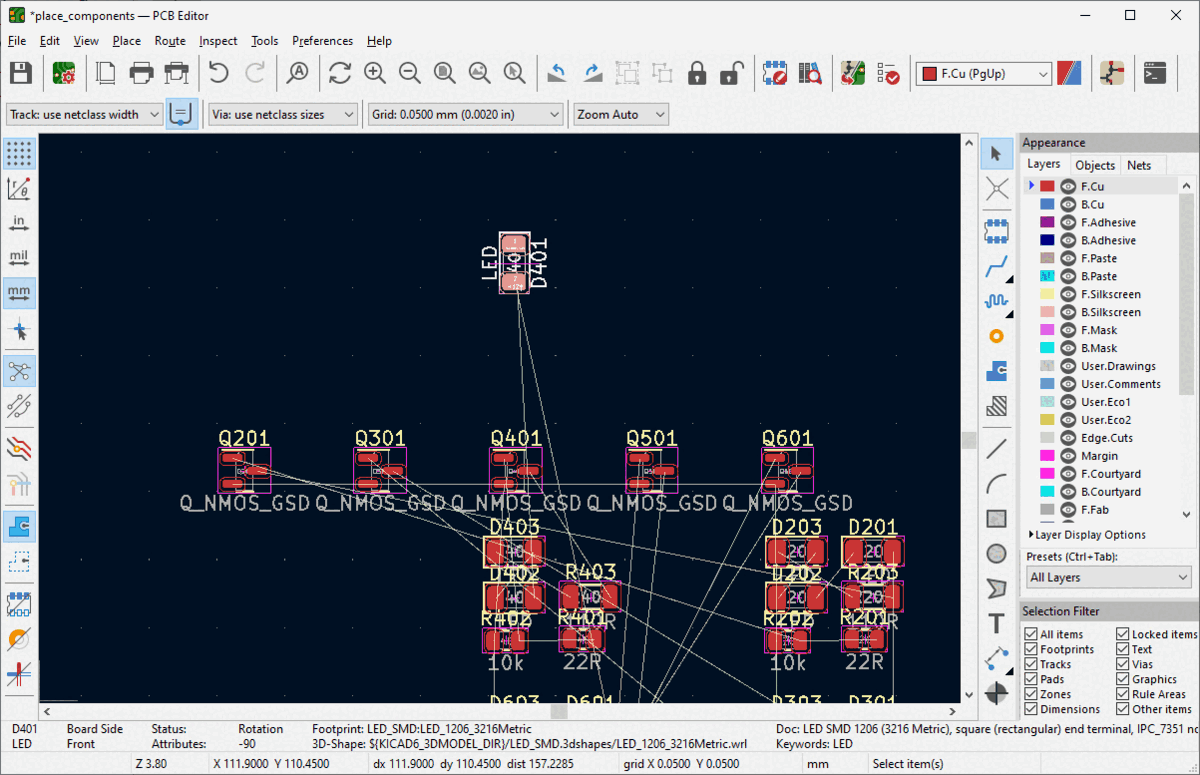
Task: Click the Unlock icon
Action: click(733, 73)
